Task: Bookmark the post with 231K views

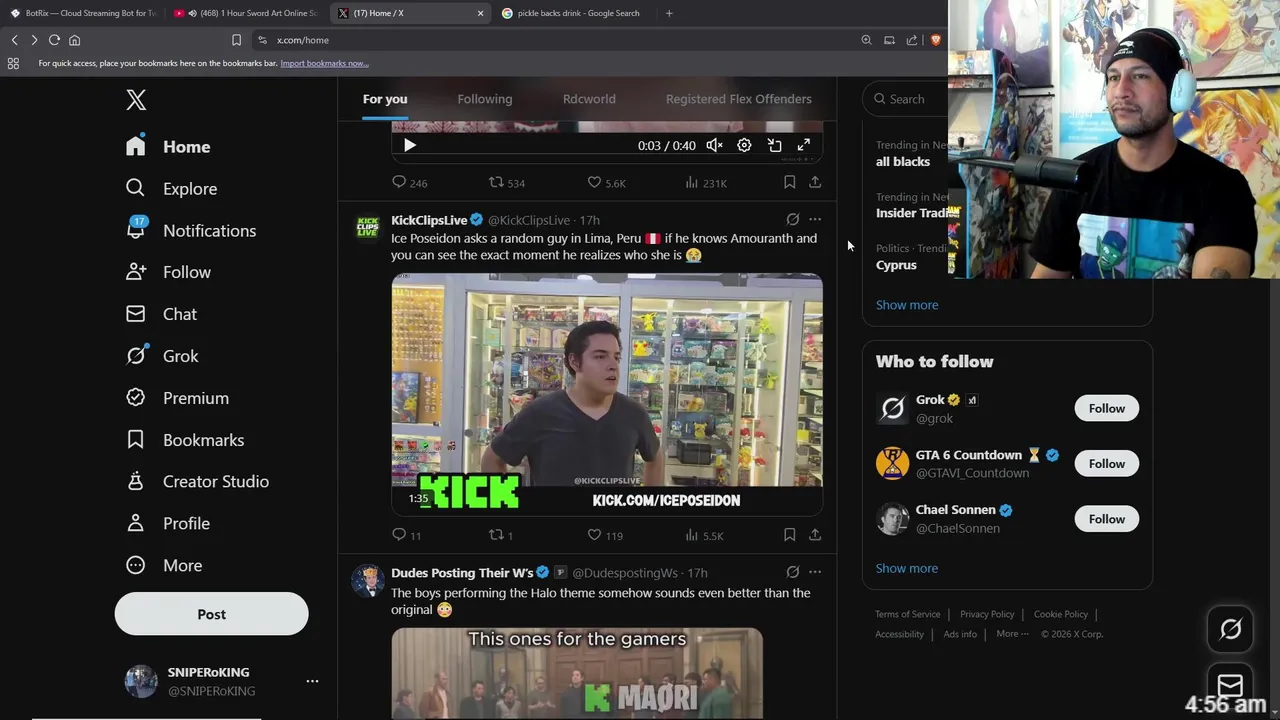Action: coord(789,182)
